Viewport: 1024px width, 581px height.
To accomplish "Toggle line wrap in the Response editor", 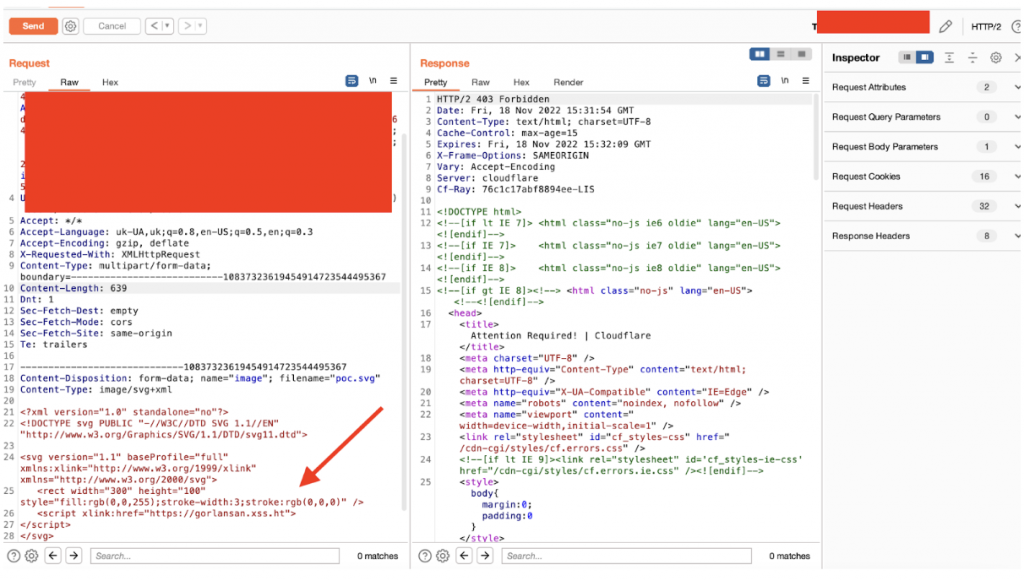I will pyautogui.click(x=763, y=81).
